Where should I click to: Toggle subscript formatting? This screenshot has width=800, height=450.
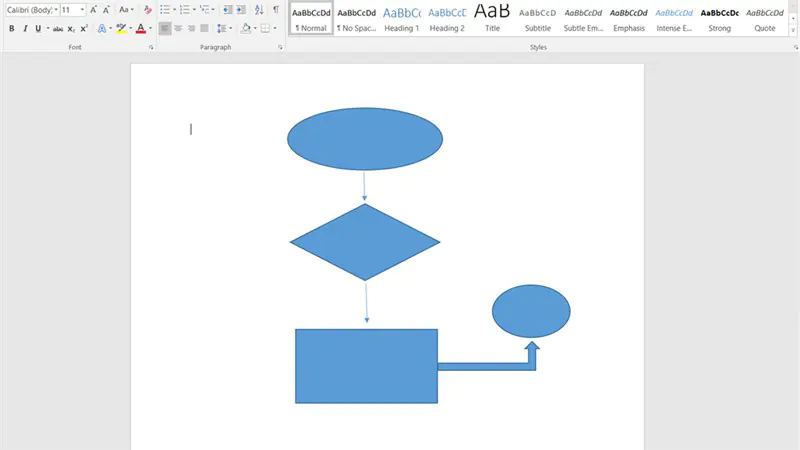coord(71,29)
